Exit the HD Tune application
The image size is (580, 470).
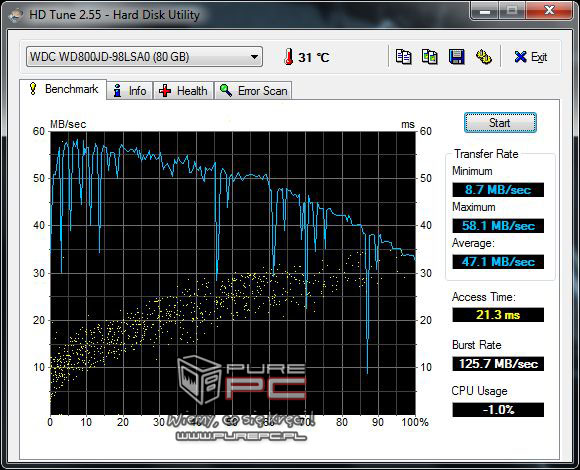click(531, 57)
